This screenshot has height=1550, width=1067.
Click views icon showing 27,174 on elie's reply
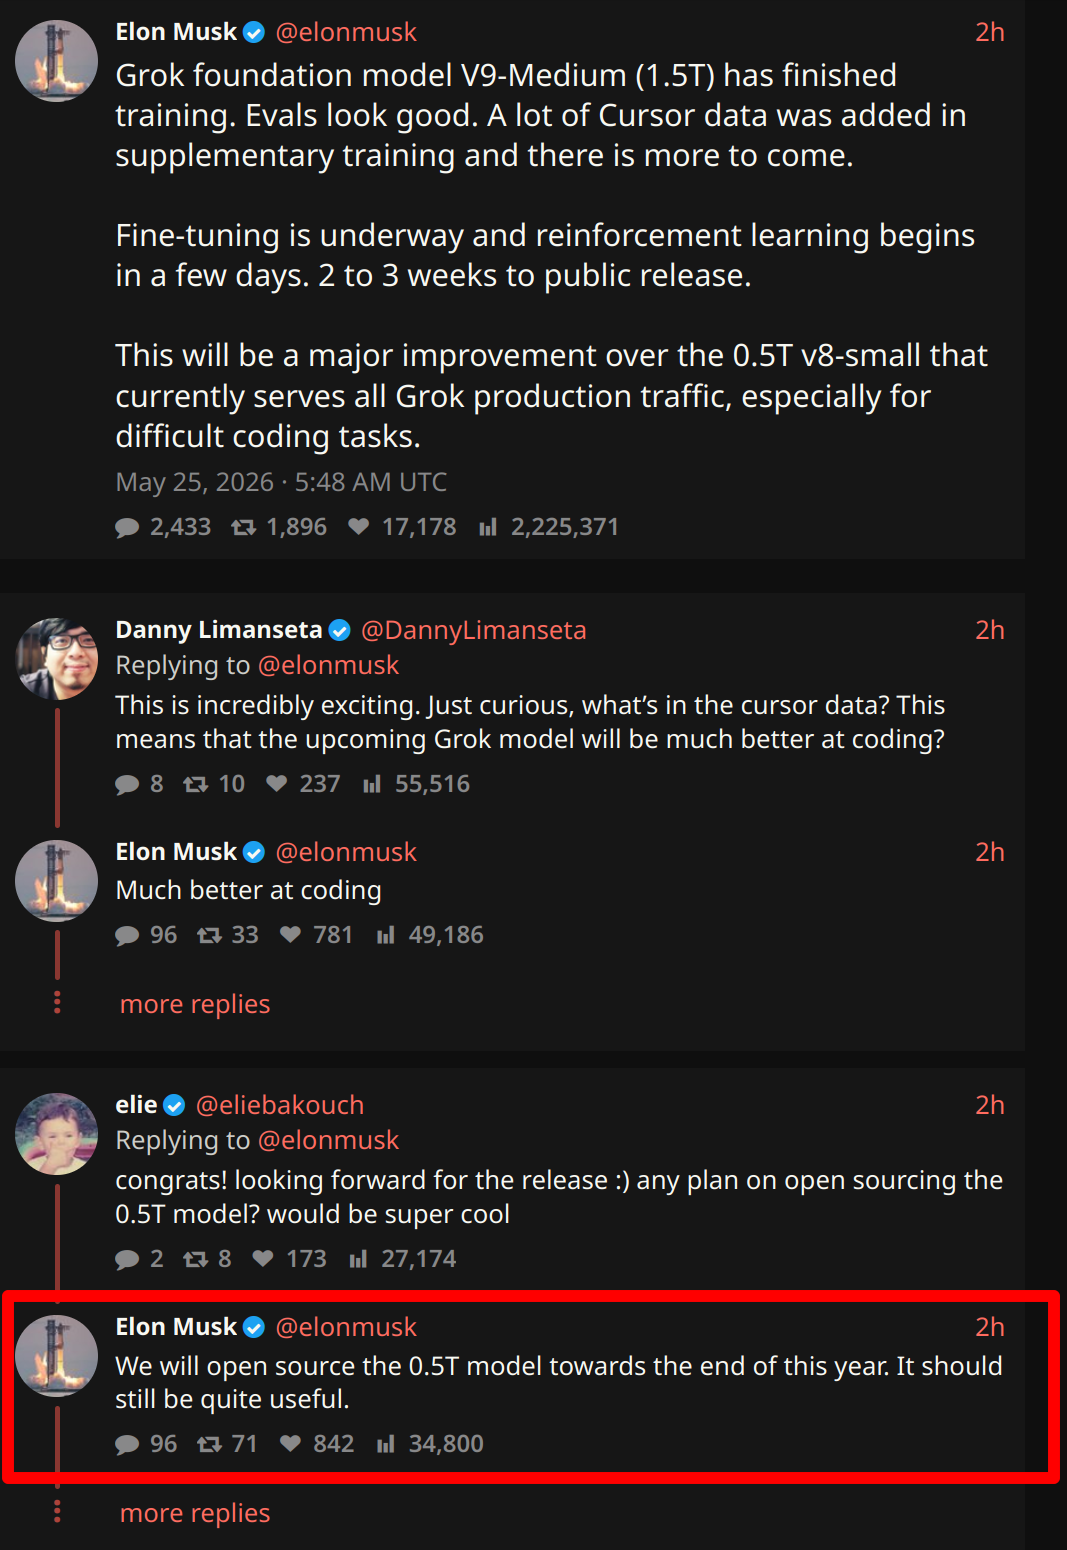coord(358,1259)
